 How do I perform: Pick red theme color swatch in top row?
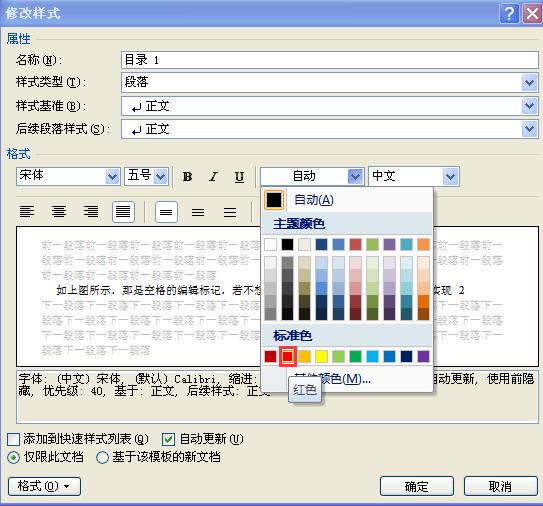tap(356, 245)
